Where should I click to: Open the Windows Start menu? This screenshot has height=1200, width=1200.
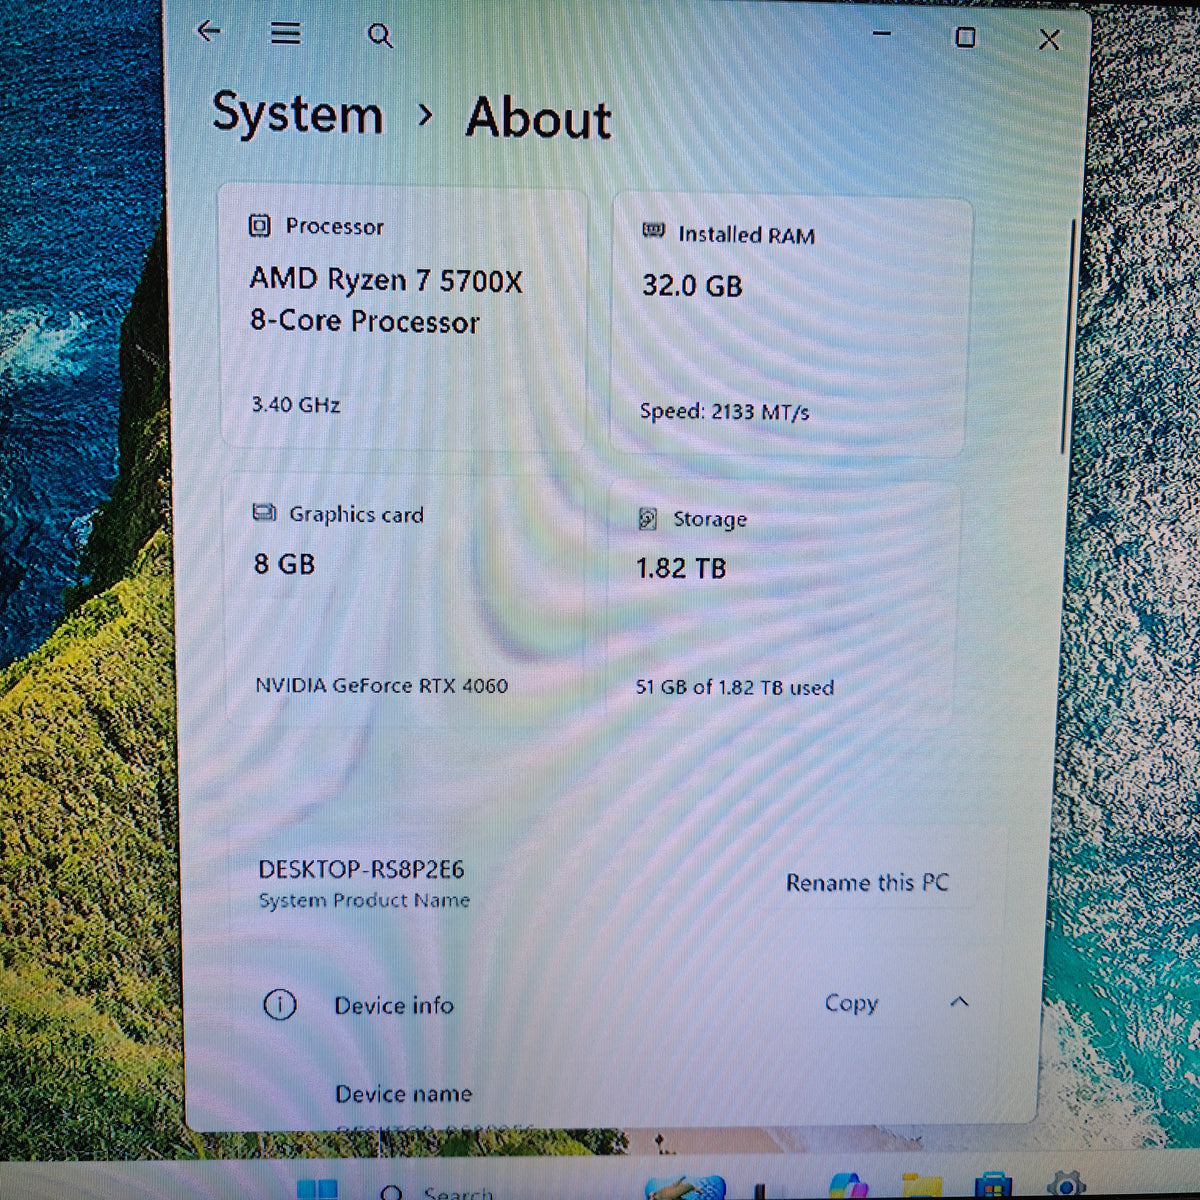pyautogui.click(x=318, y=1190)
